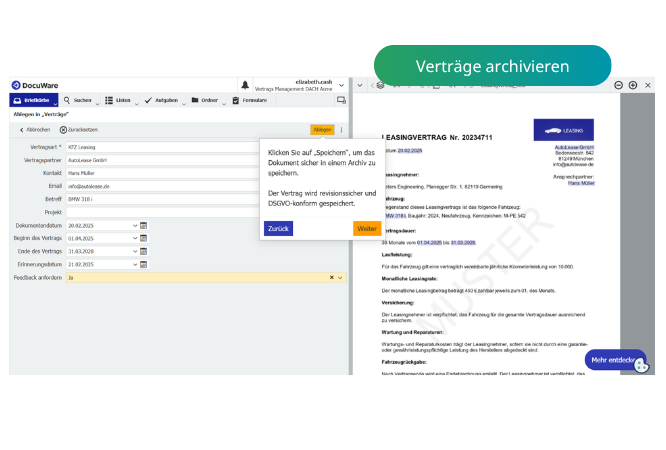Open the Briefkörbe tab
This screenshot has height=450, width=666.
32,100
